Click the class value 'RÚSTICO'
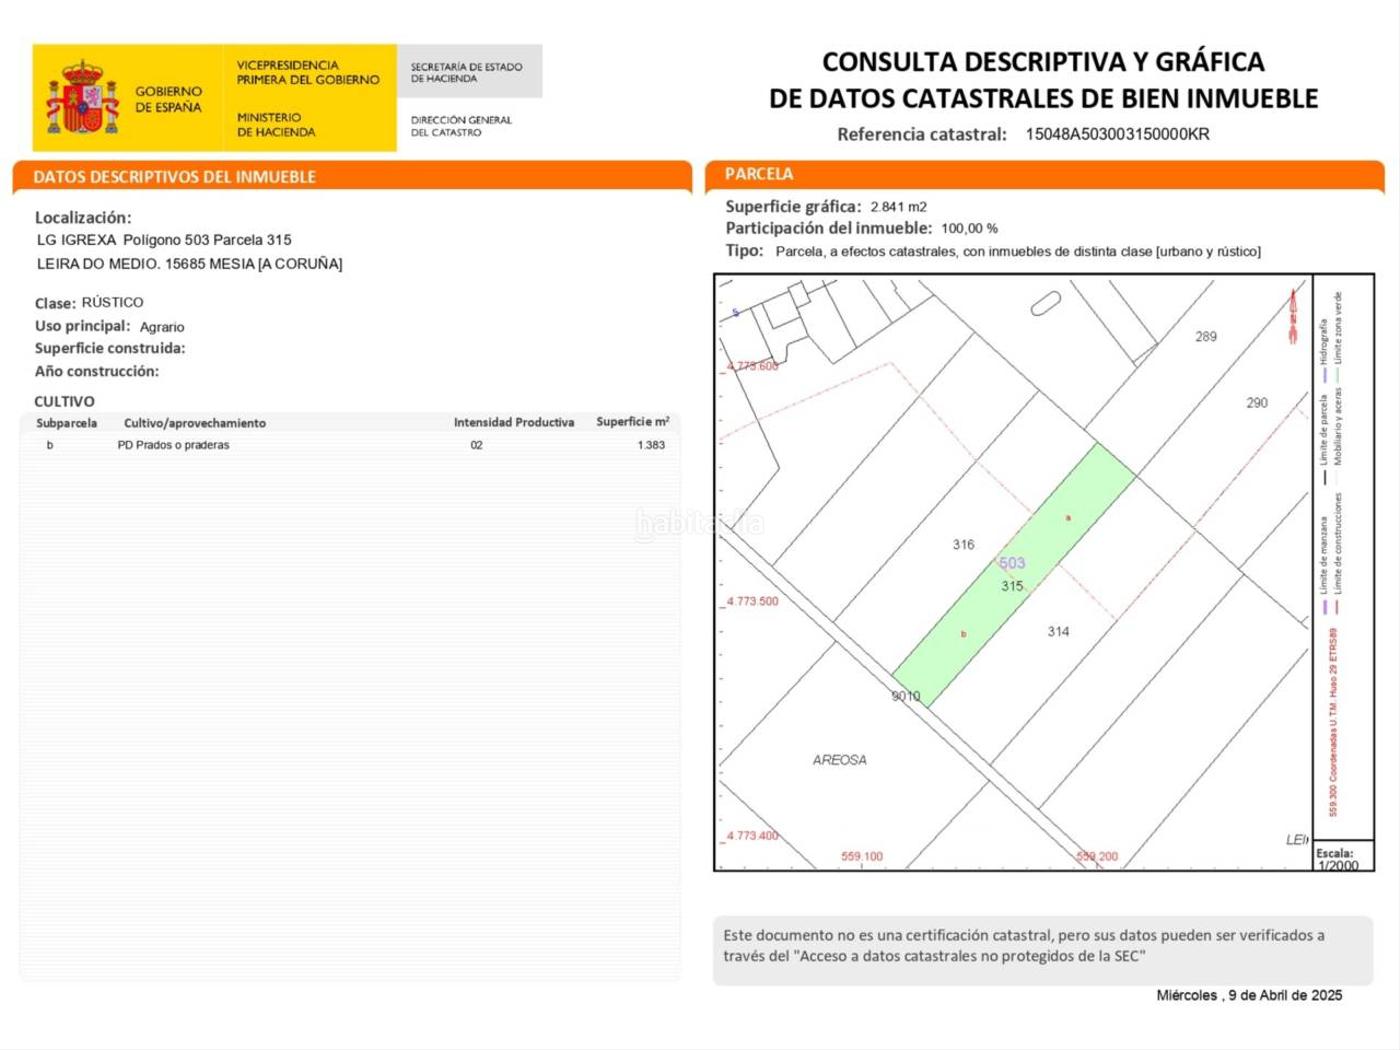This screenshot has width=1400, height=1050. coord(112,302)
